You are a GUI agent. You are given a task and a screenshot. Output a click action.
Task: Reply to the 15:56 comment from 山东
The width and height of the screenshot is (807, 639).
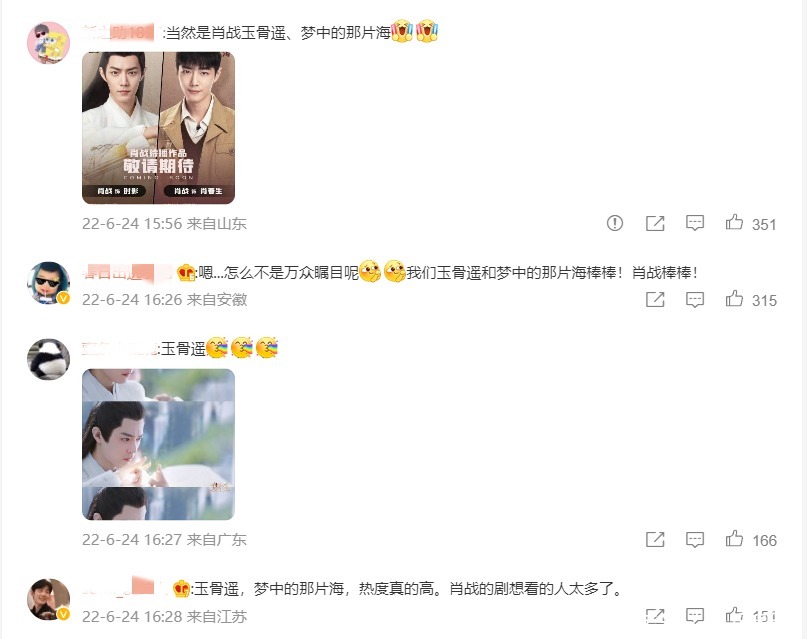coord(695,223)
